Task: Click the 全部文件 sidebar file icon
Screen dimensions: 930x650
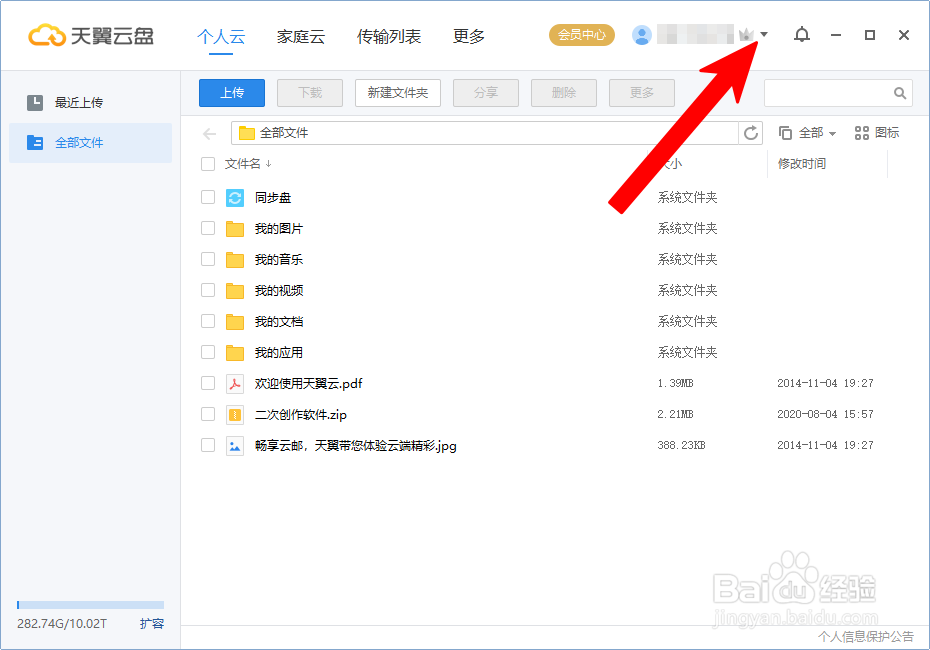Action: [35, 142]
